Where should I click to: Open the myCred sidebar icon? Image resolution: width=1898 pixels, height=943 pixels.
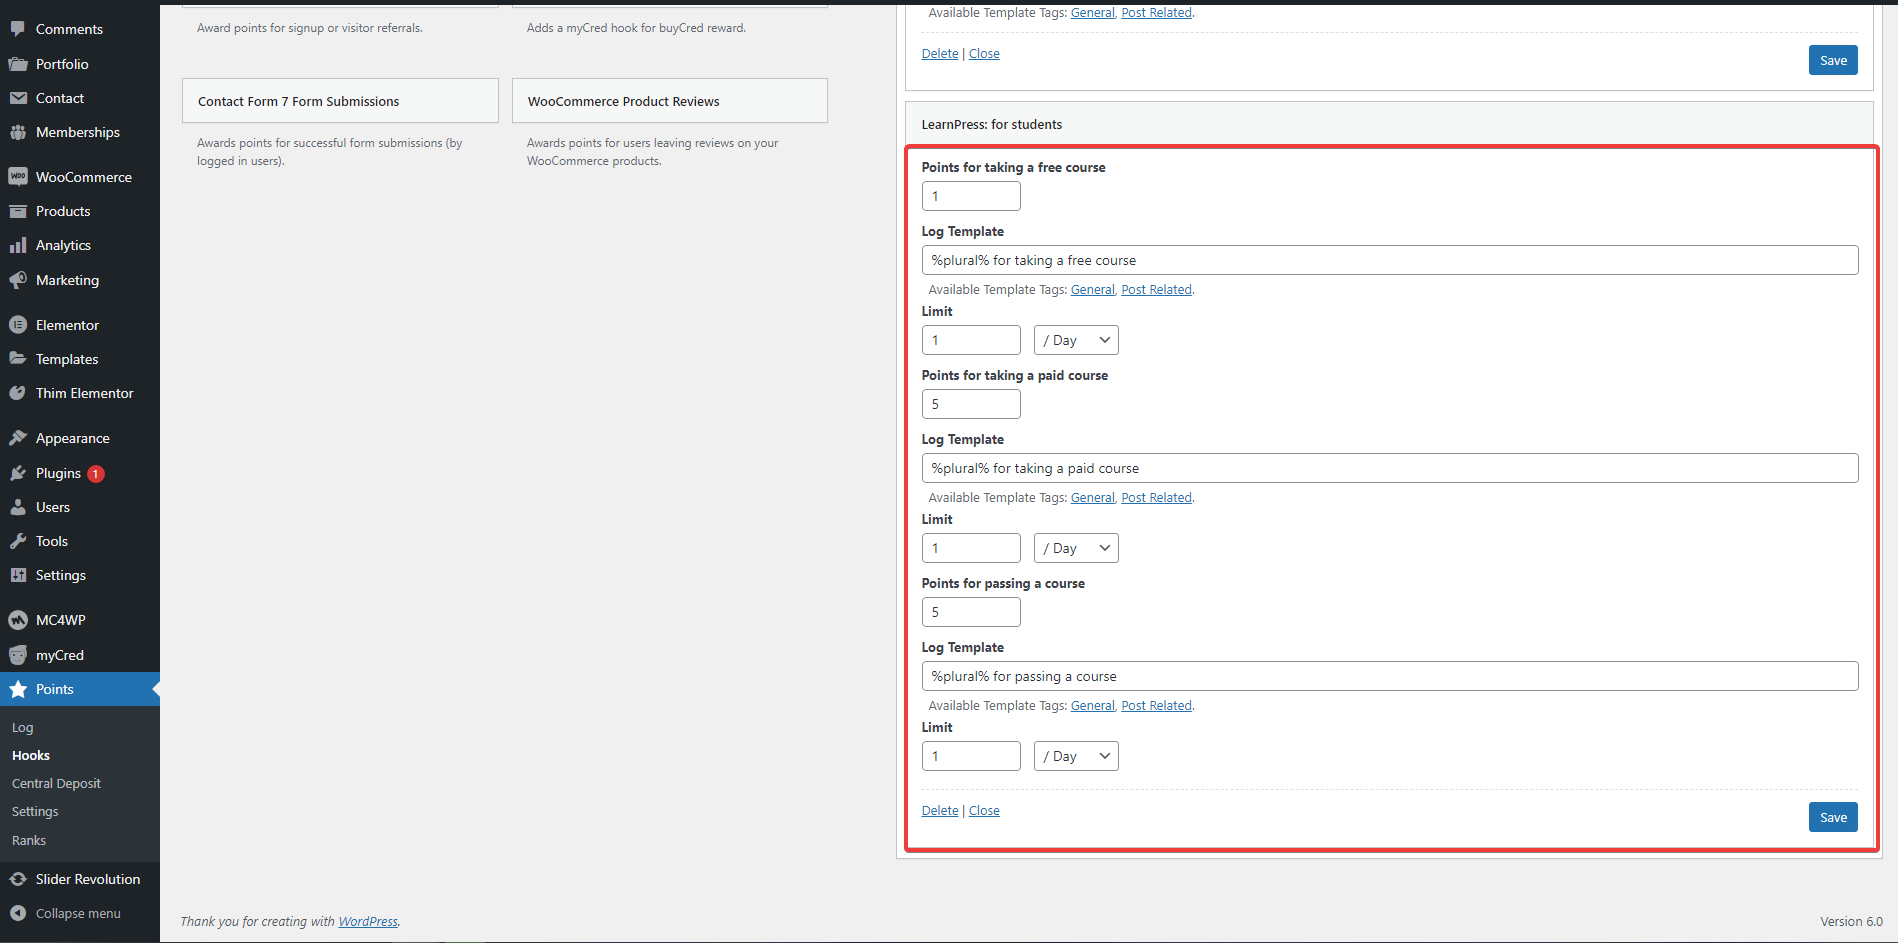18,655
